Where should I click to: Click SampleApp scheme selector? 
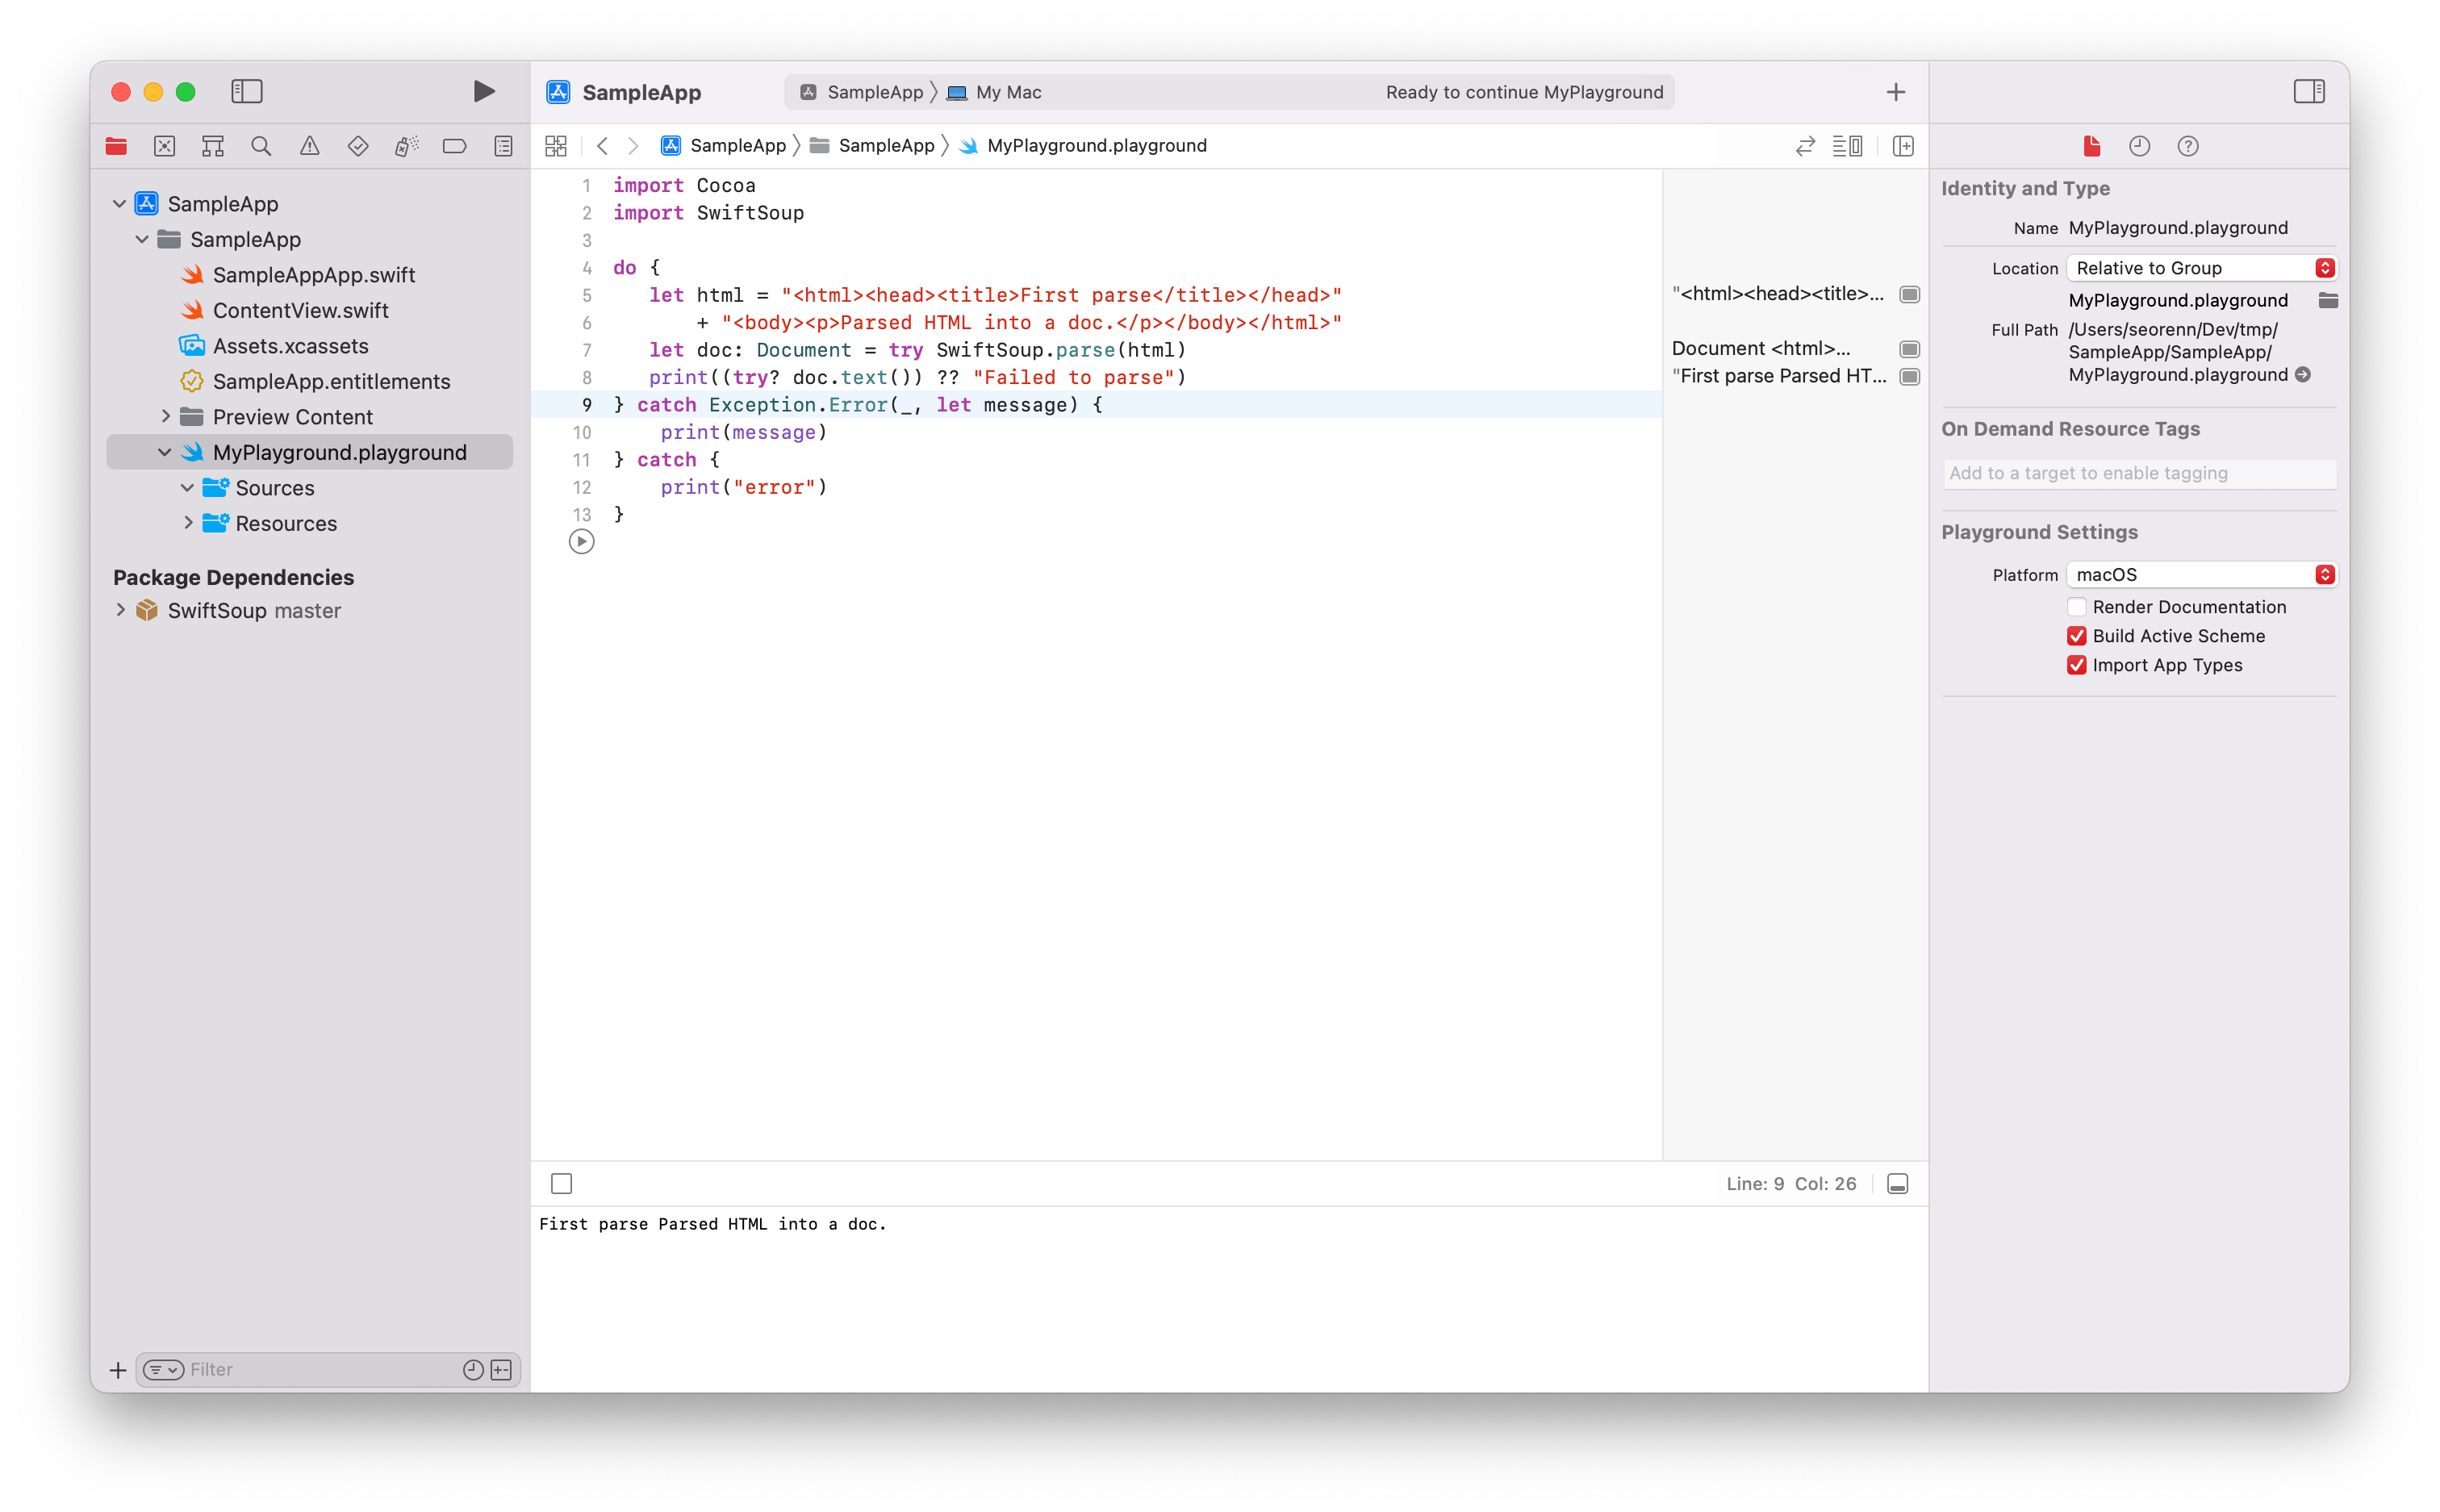[861, 92]
